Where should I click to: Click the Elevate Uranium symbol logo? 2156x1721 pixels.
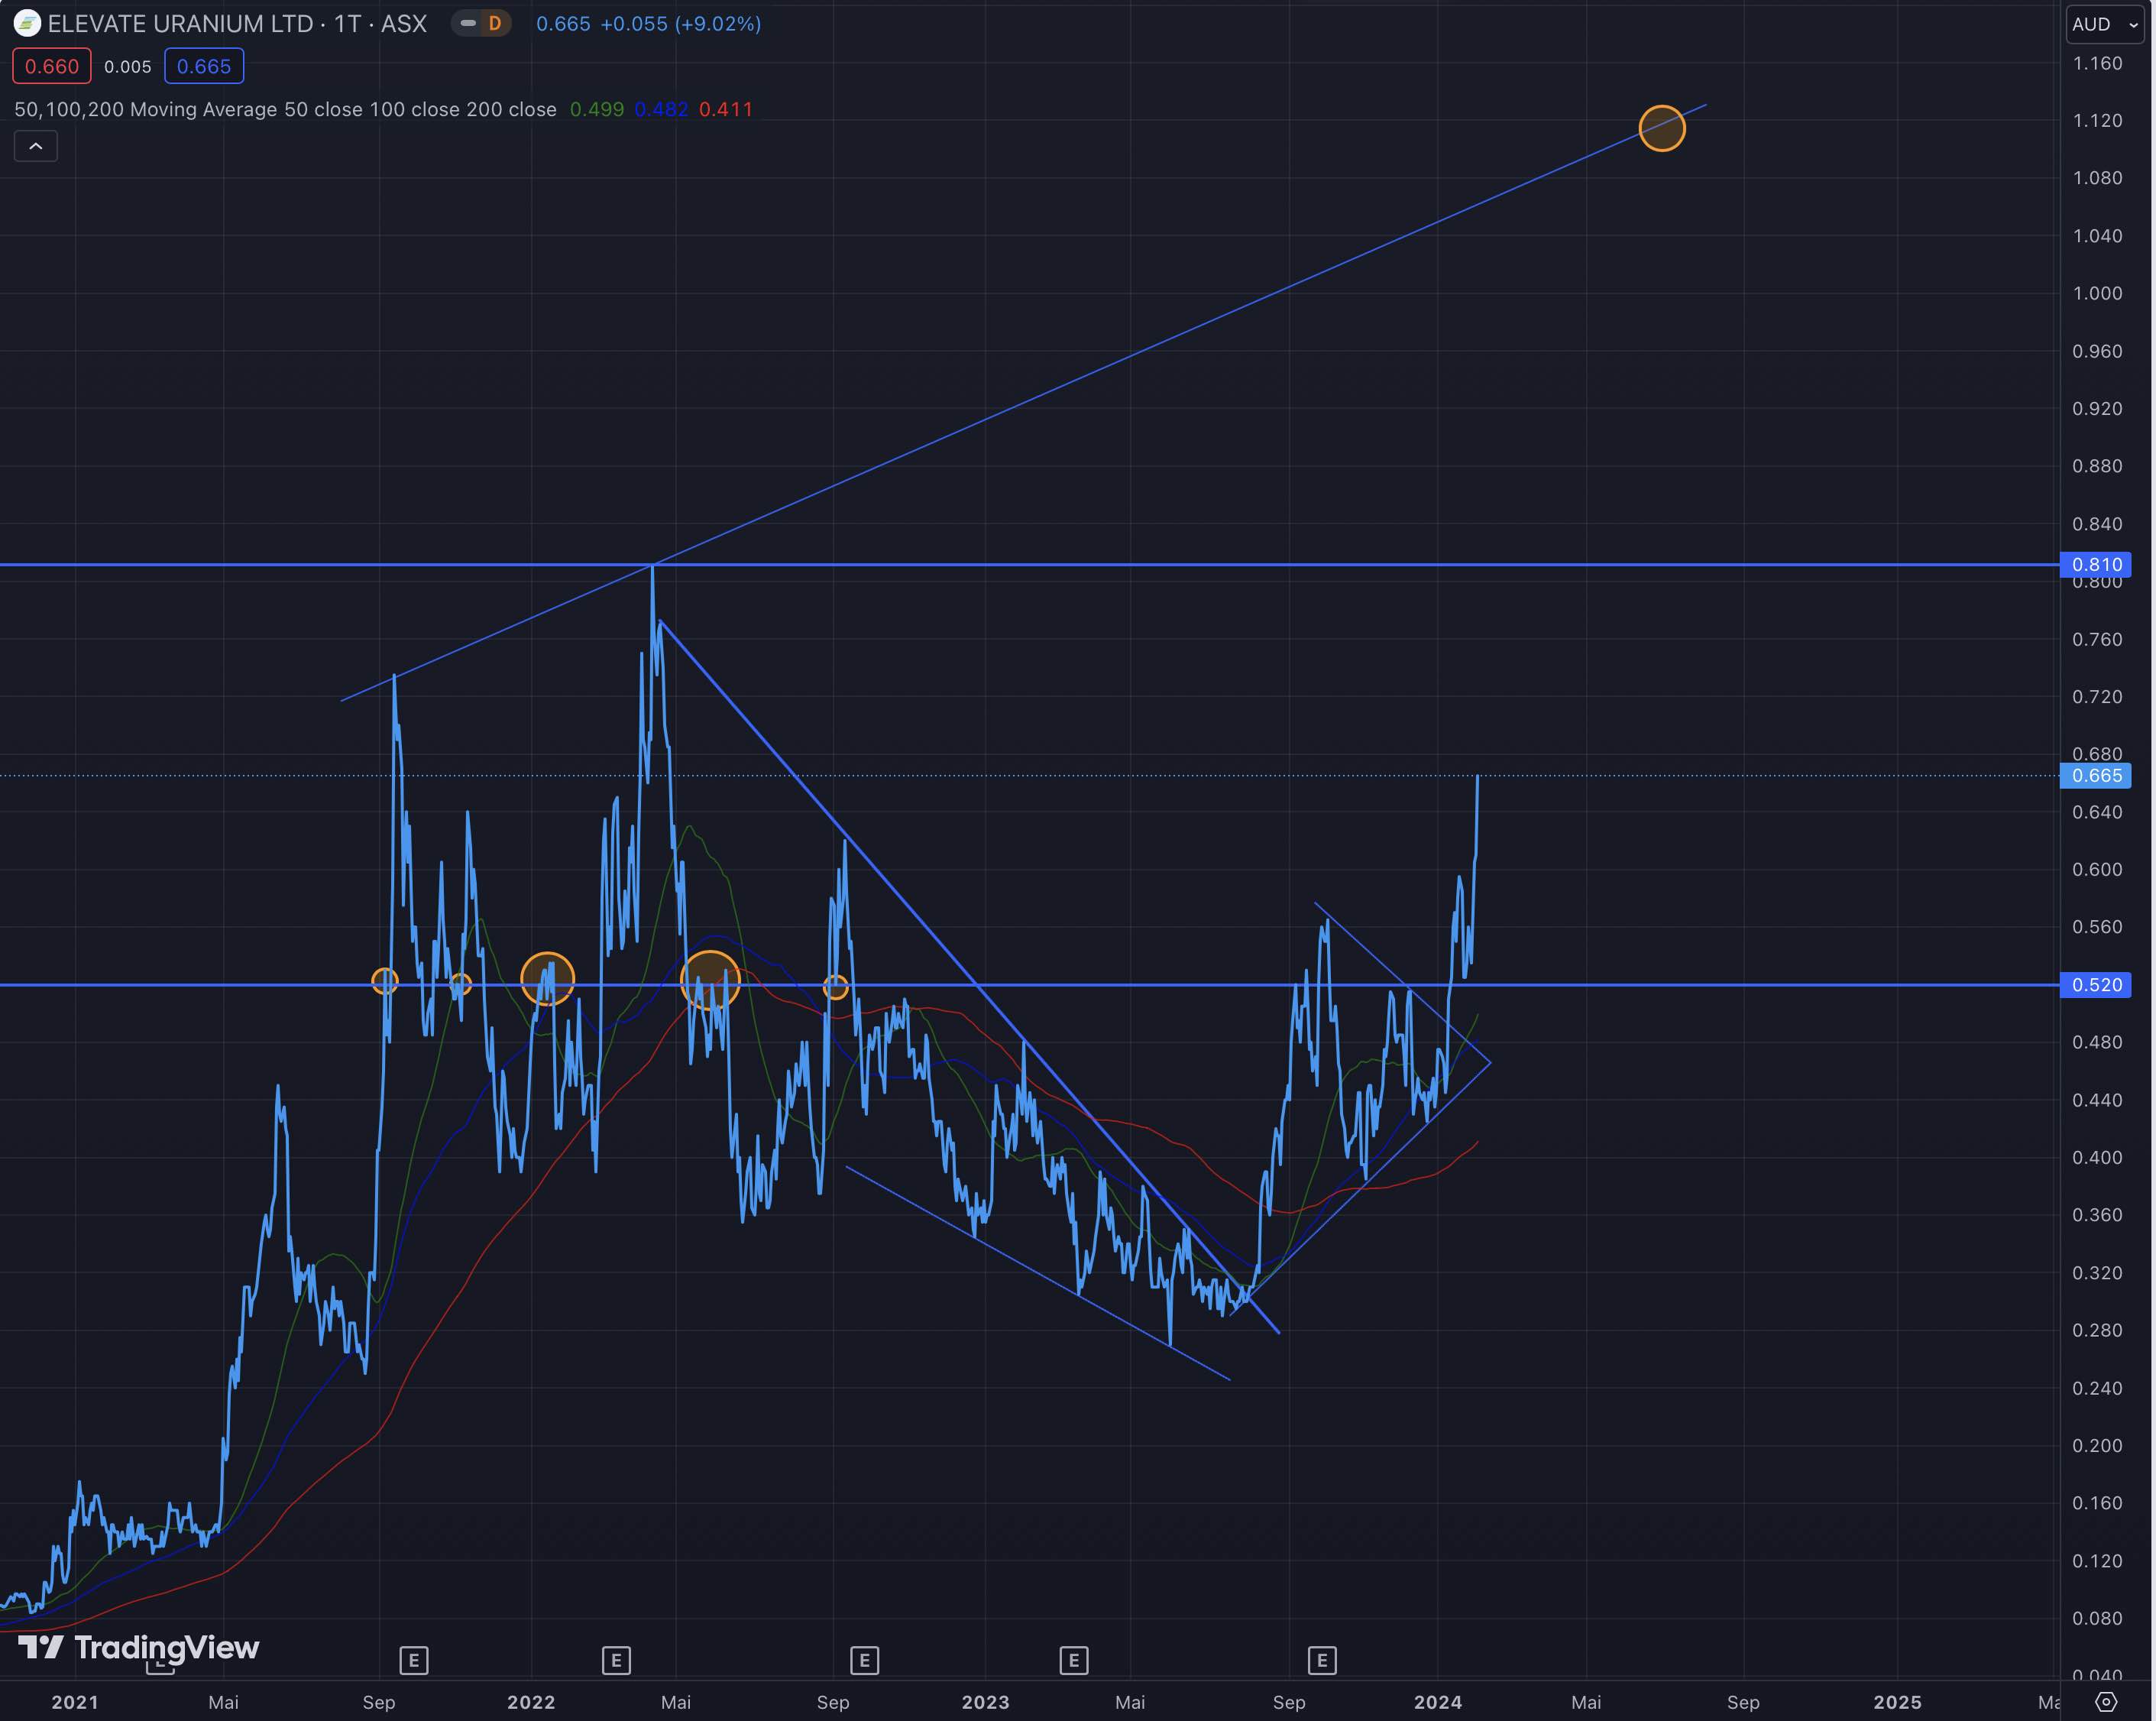27,23
